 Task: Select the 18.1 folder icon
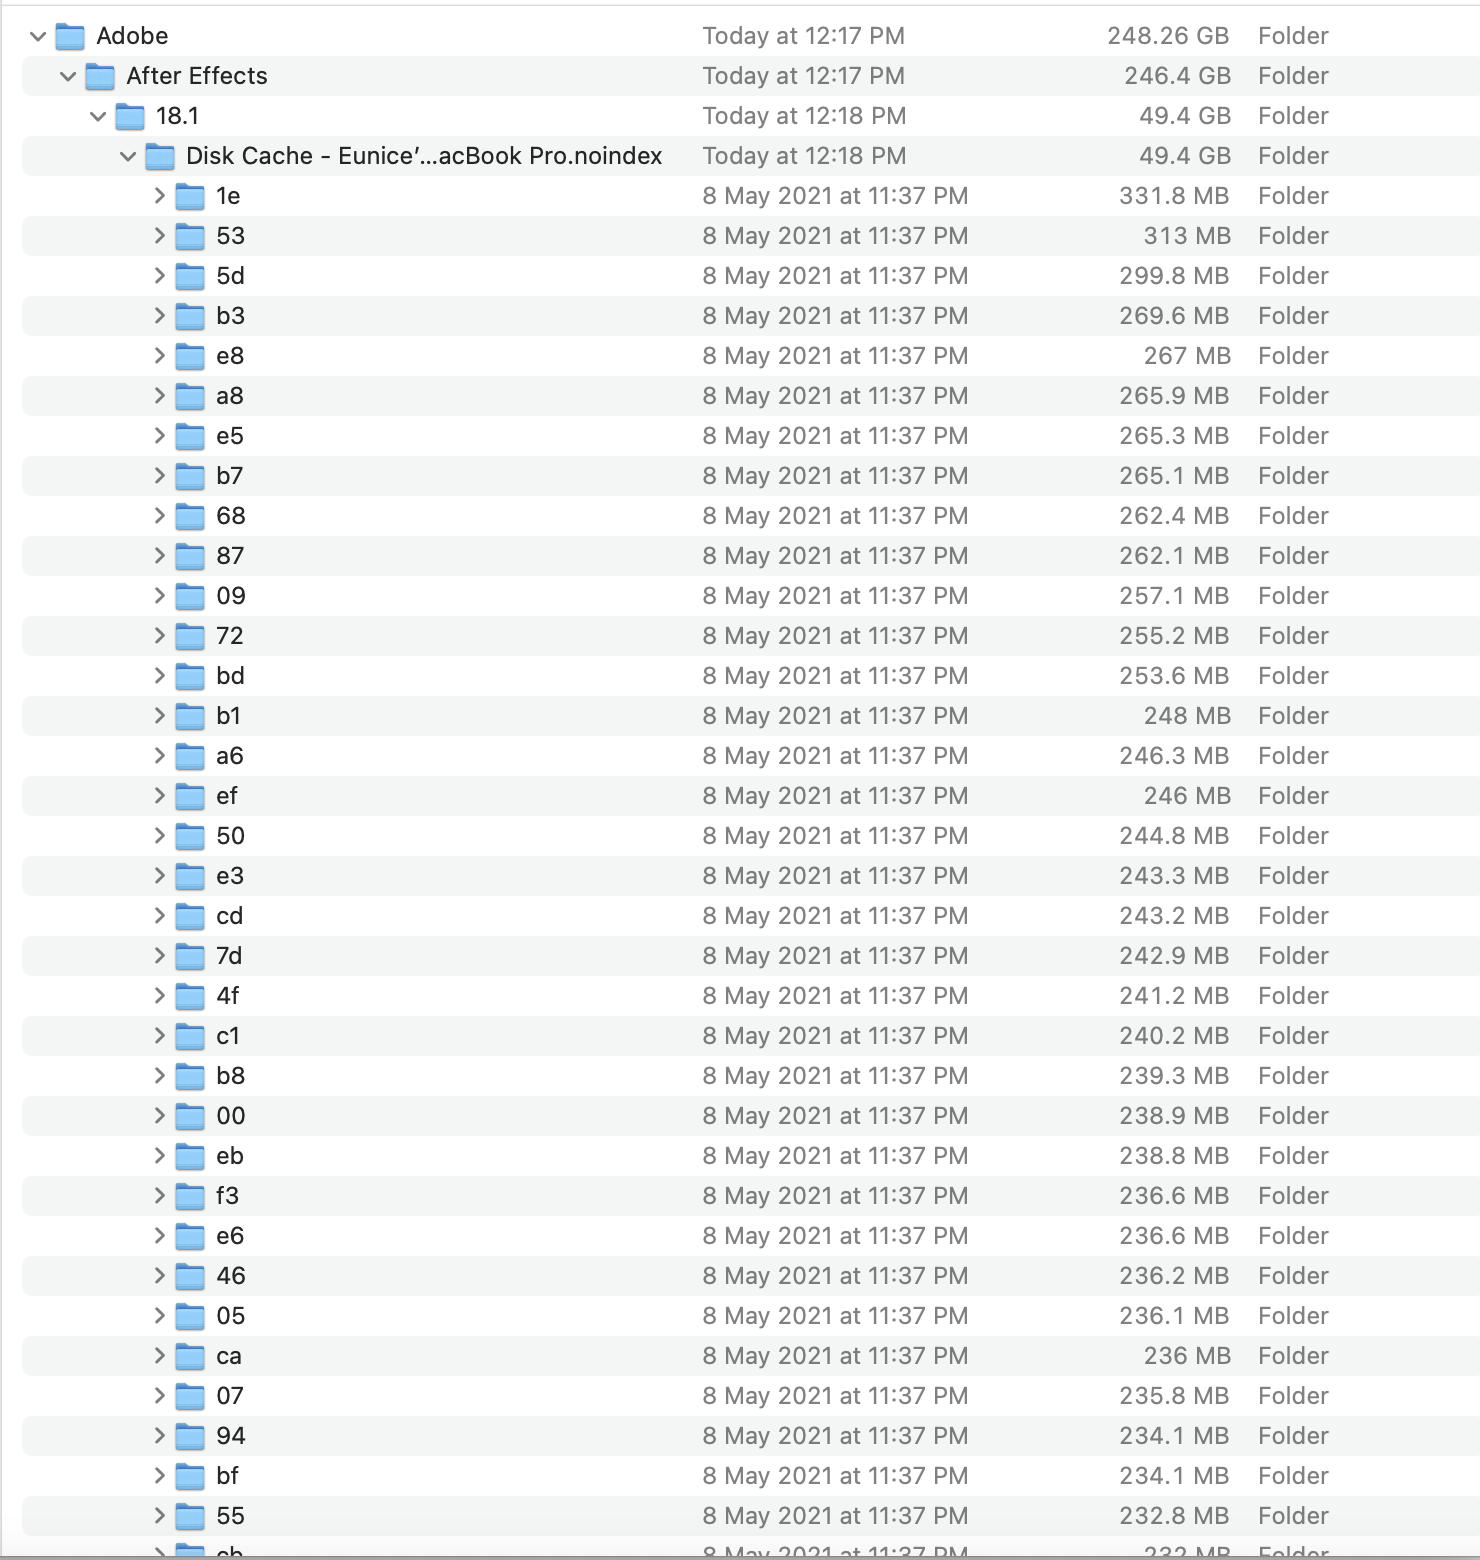tap(130, 117)
